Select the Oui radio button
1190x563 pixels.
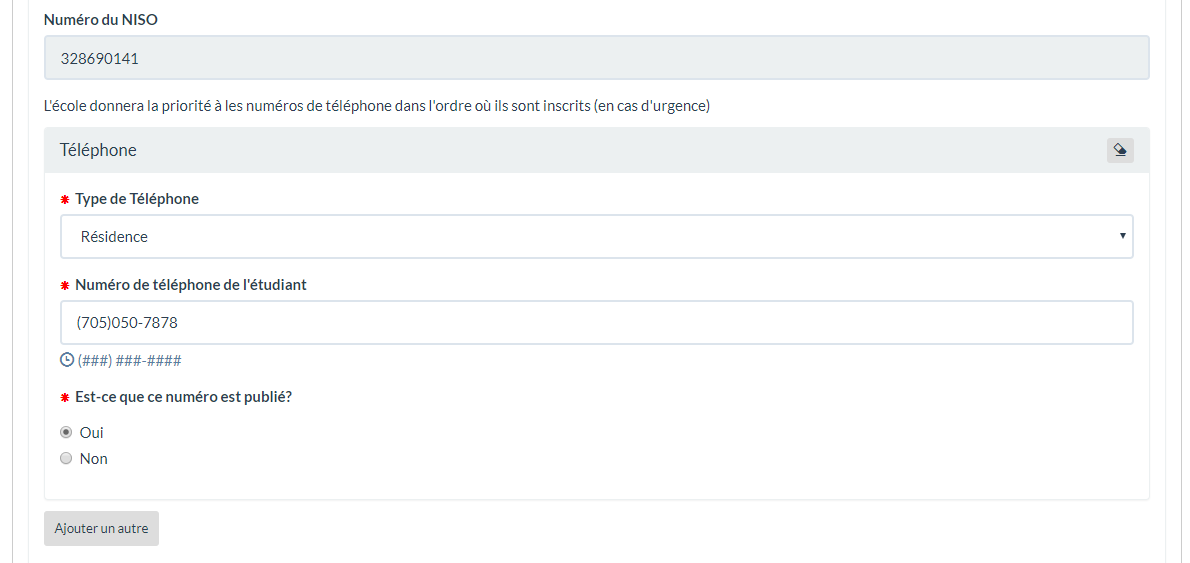(66, 433)
